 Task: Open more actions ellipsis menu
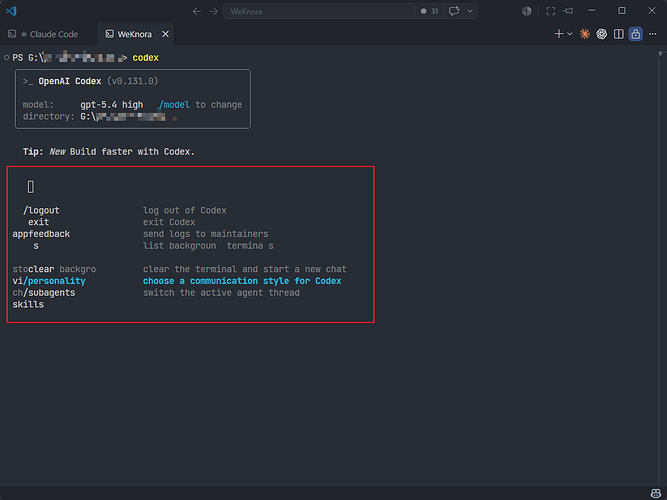(653, 34)
